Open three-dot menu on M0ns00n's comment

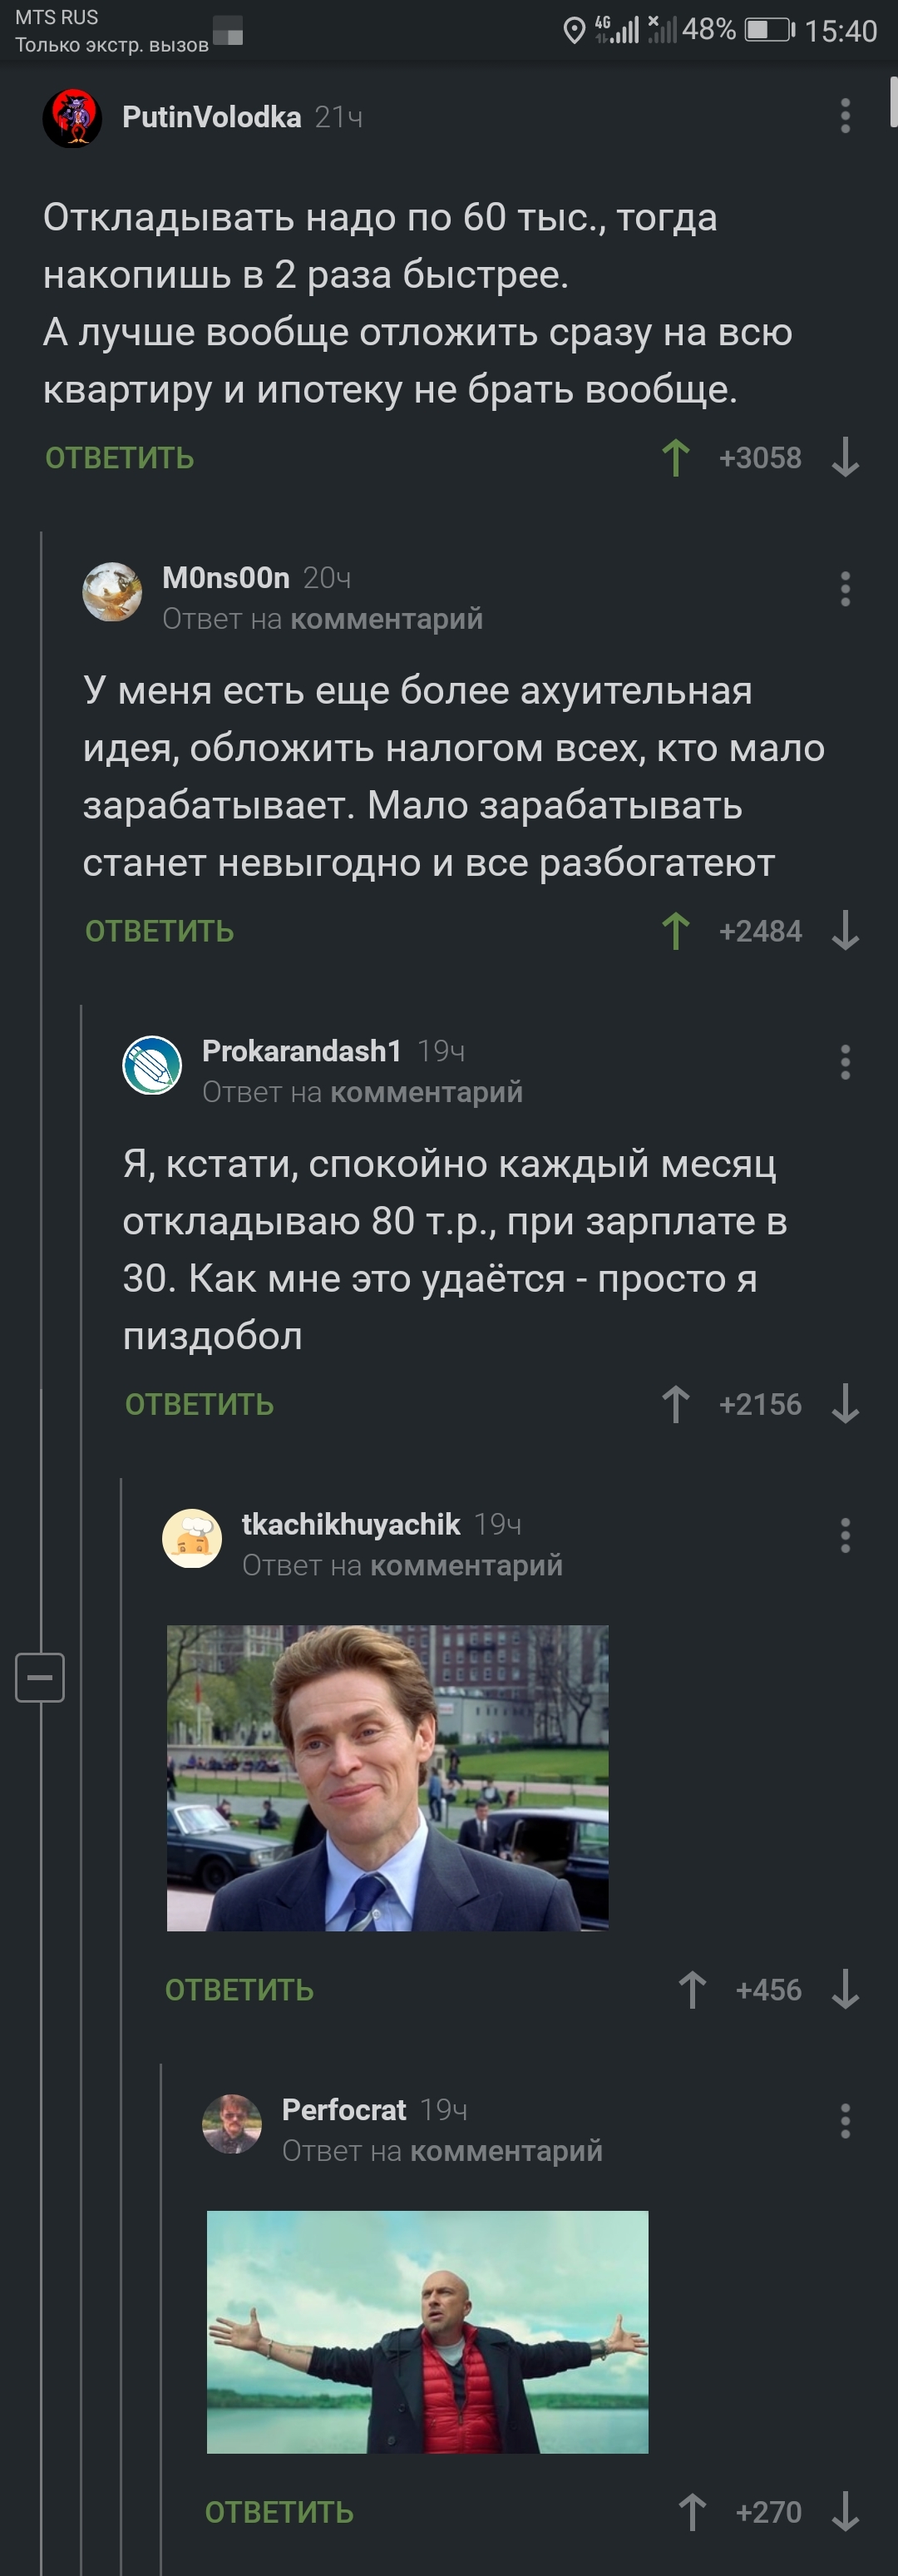pos(845,589)
